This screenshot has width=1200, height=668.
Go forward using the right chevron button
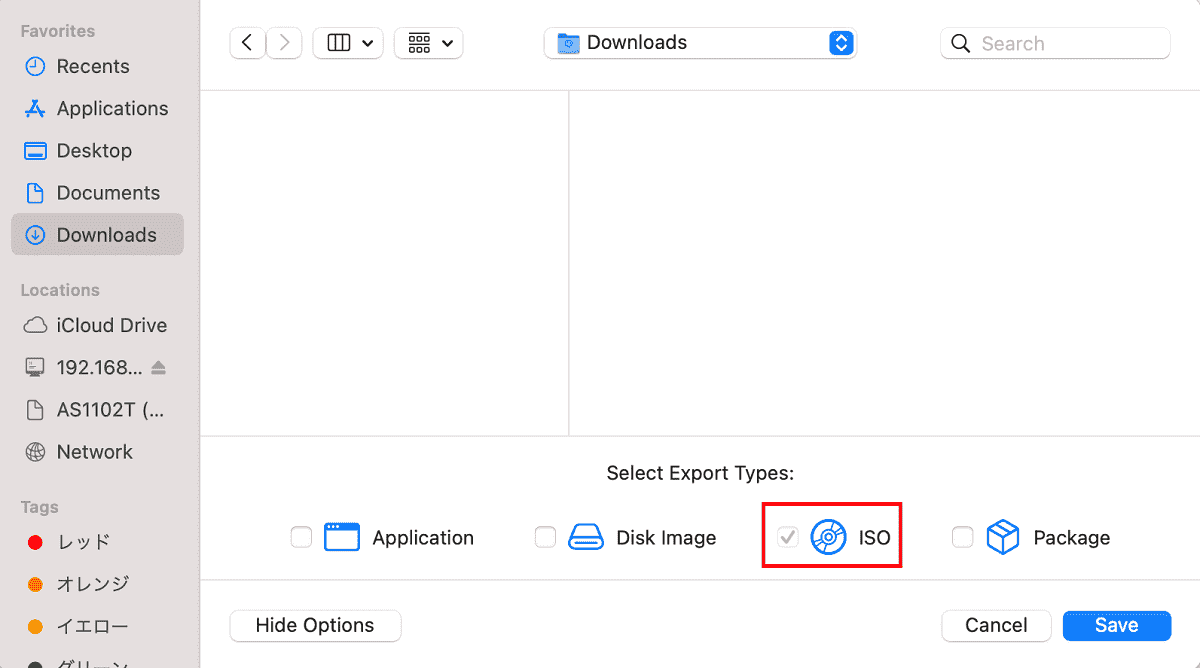284,43
